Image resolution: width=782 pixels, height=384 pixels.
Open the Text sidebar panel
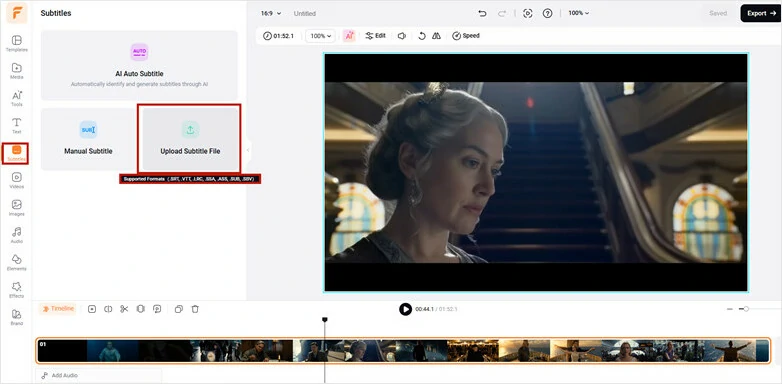pyautogui.click(x=16, y=126)
